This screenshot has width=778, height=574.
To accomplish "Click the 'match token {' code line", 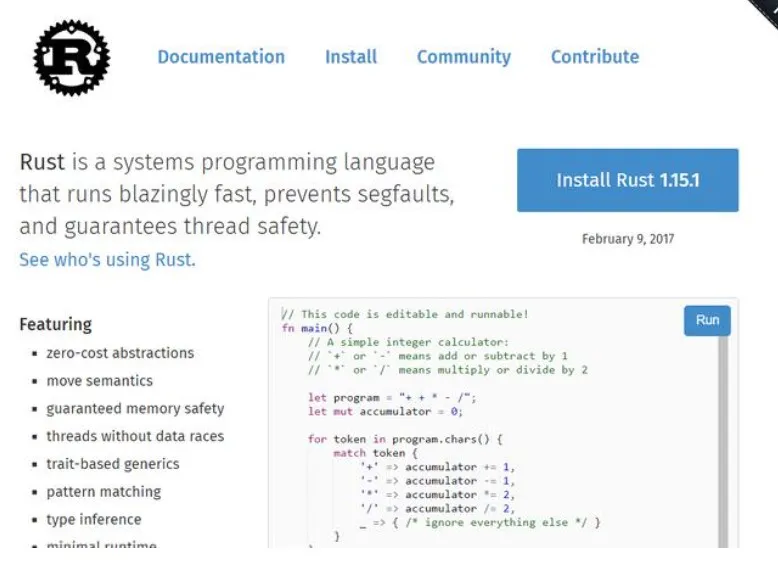I will click(376, 453).
